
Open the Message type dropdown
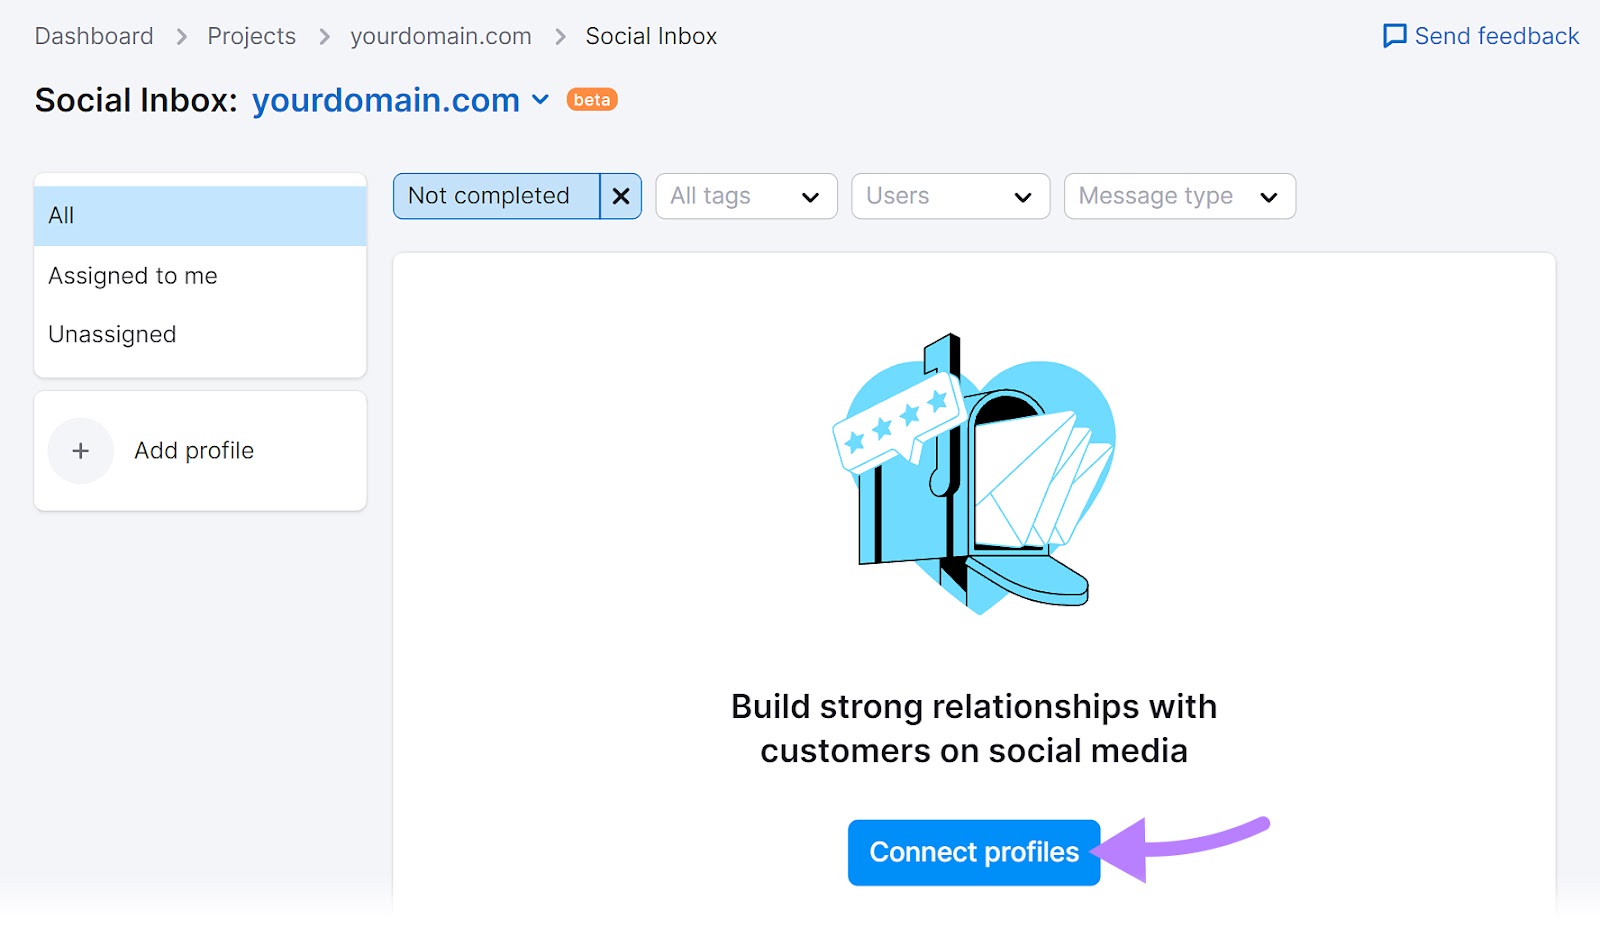click(1179, 196)
